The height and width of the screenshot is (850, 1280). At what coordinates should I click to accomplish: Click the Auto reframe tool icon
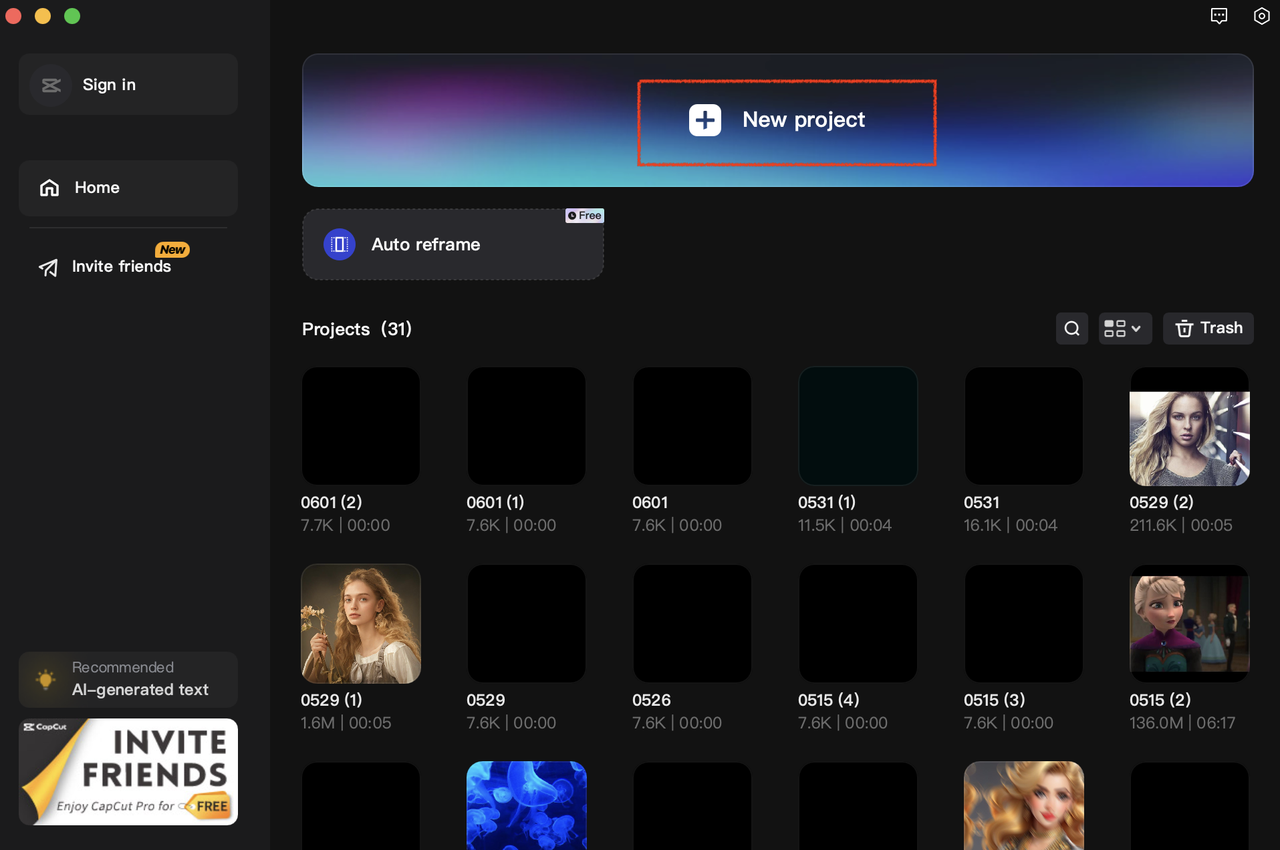339,244
